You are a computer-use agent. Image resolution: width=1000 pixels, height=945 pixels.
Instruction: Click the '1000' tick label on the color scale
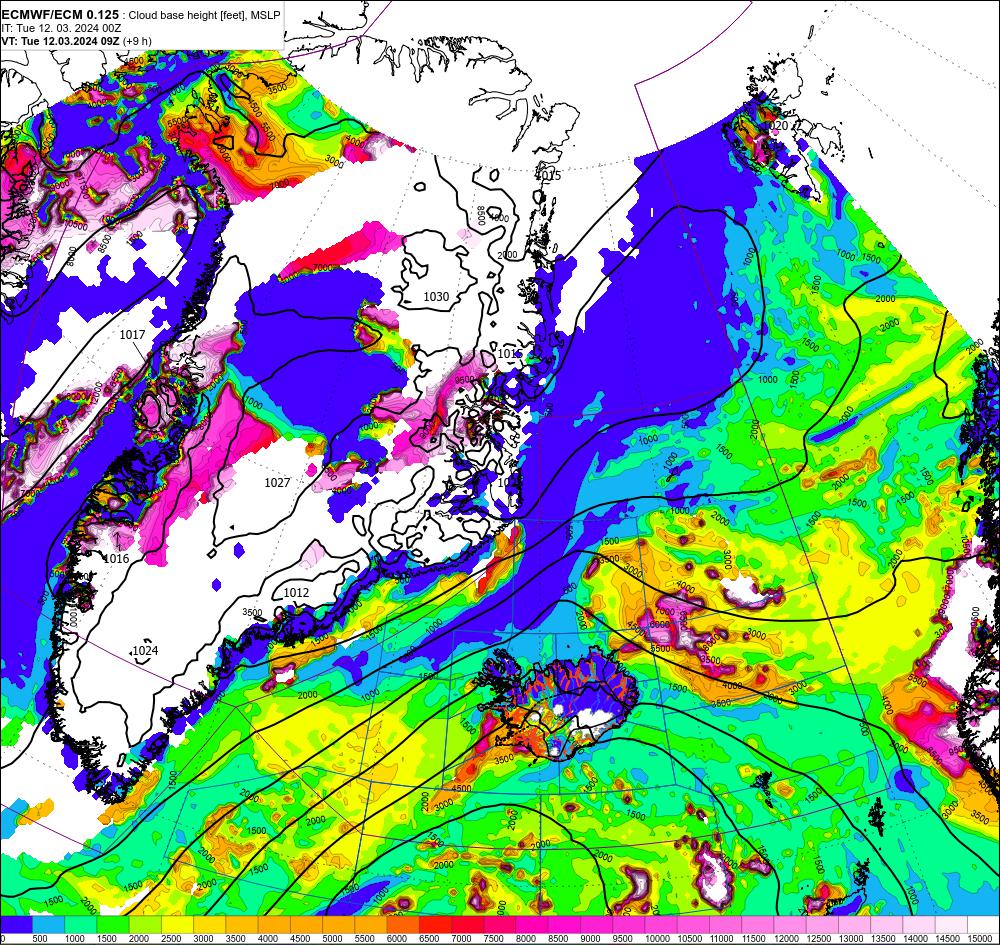75,939
